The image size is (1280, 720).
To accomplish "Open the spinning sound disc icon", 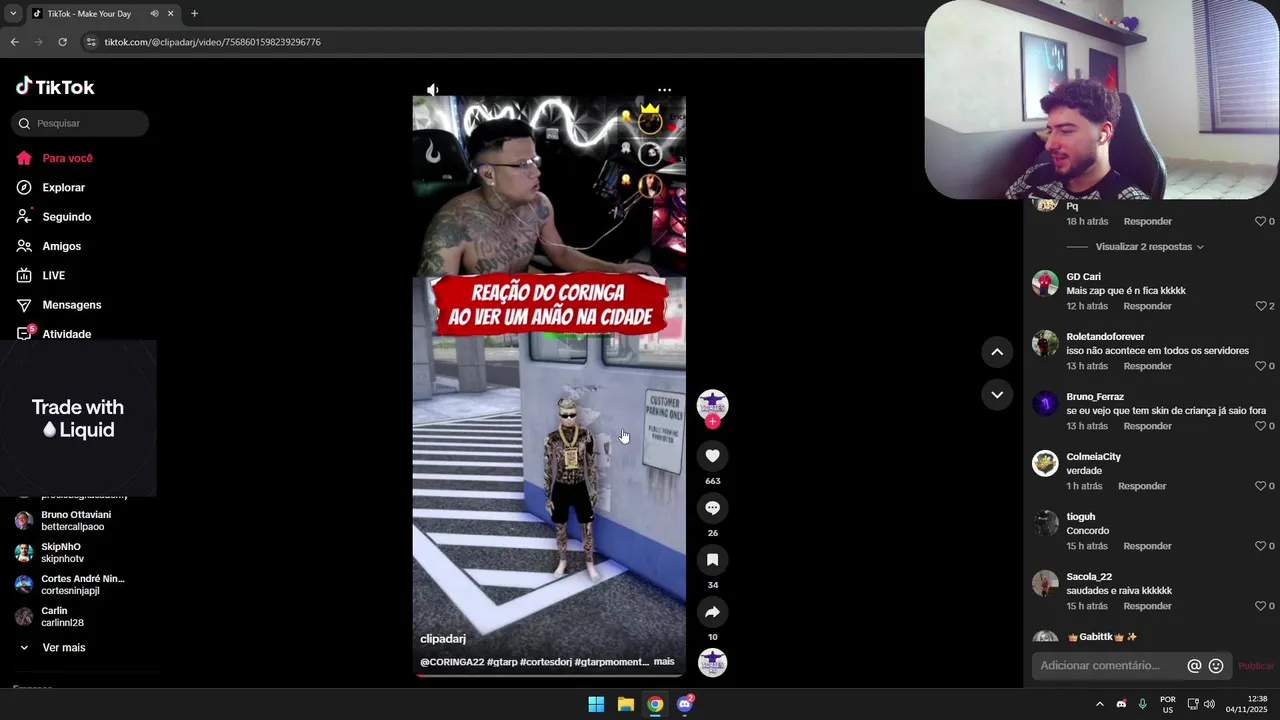I will coord(712,662).
